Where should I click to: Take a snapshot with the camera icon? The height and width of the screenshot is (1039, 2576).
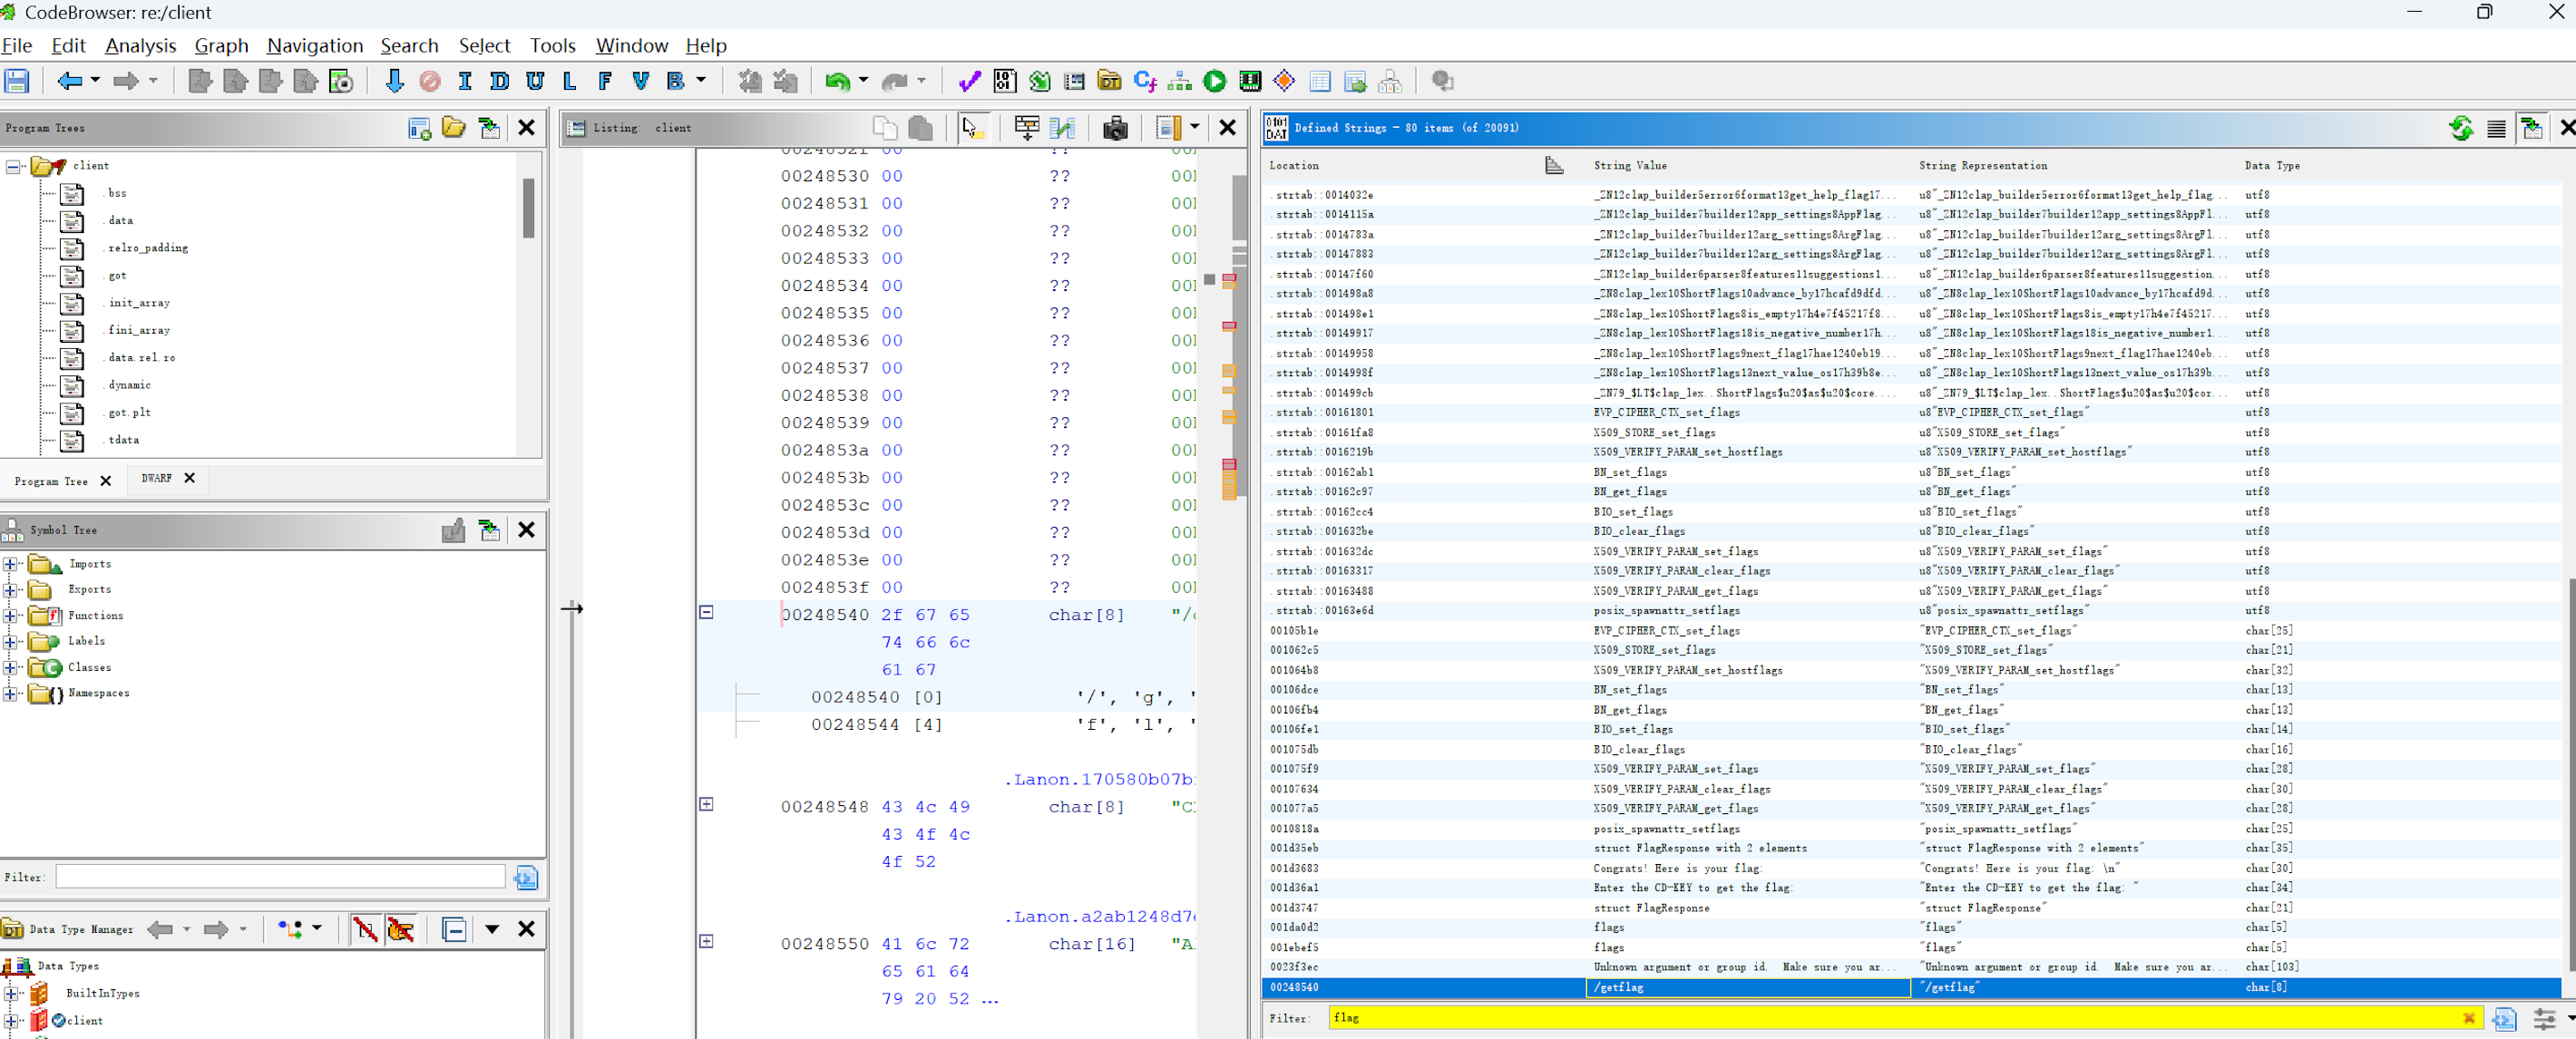1115,128
